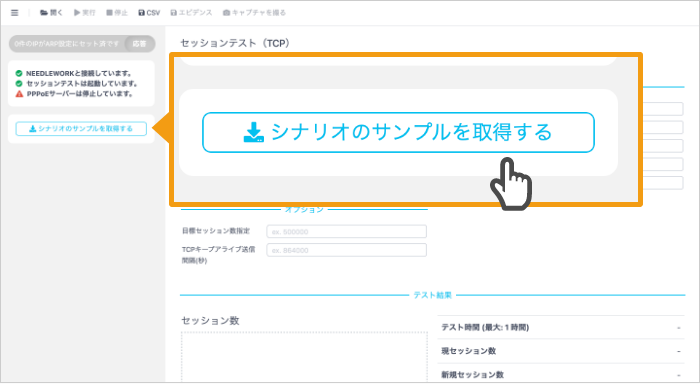Image resolution: width=700 pixels, height=384 pixels.
Task: Open the hamburger menu
Action: 15,13
